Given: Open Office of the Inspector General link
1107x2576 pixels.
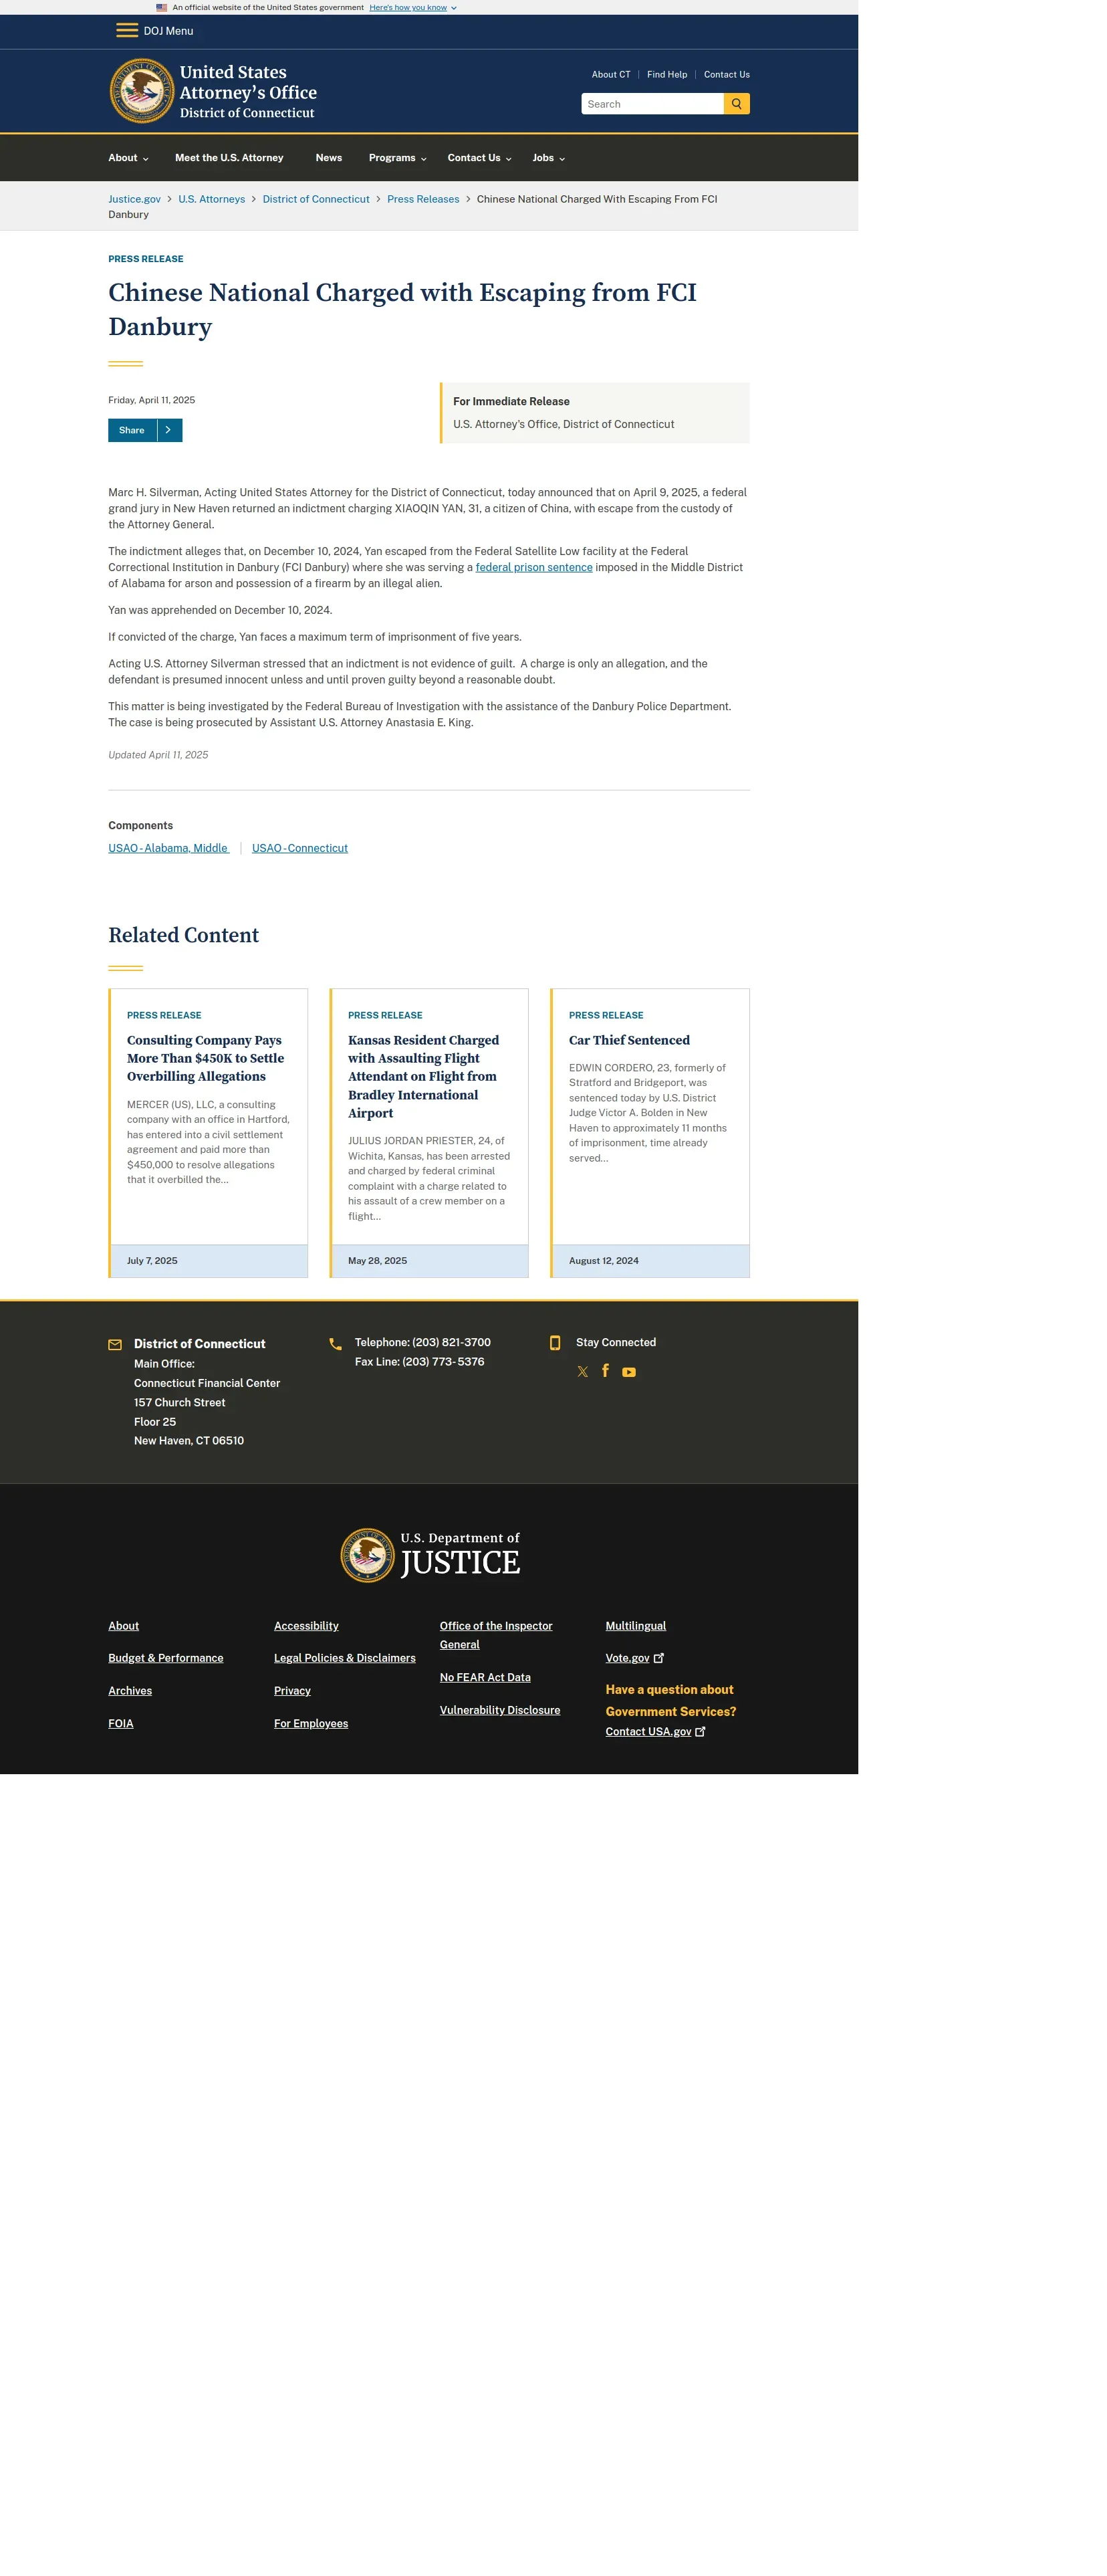Looking at the screenshot, I should pyautogui.click(x=496, y=1635).
